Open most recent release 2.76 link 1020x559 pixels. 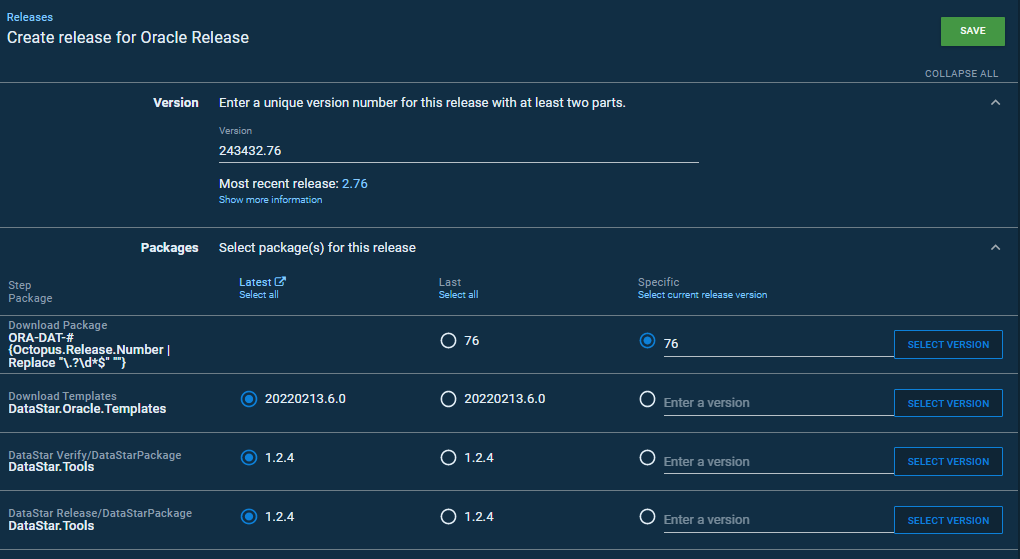pyautogui.click(x=355, y=184)
